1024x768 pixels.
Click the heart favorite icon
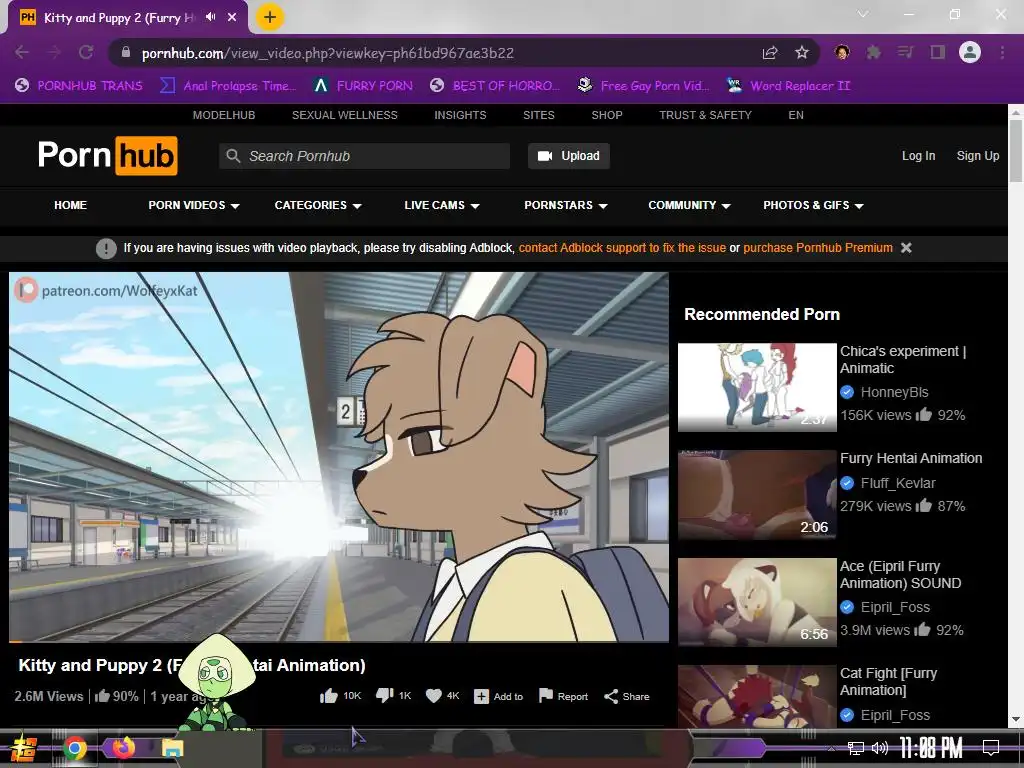tap(434, 696)
